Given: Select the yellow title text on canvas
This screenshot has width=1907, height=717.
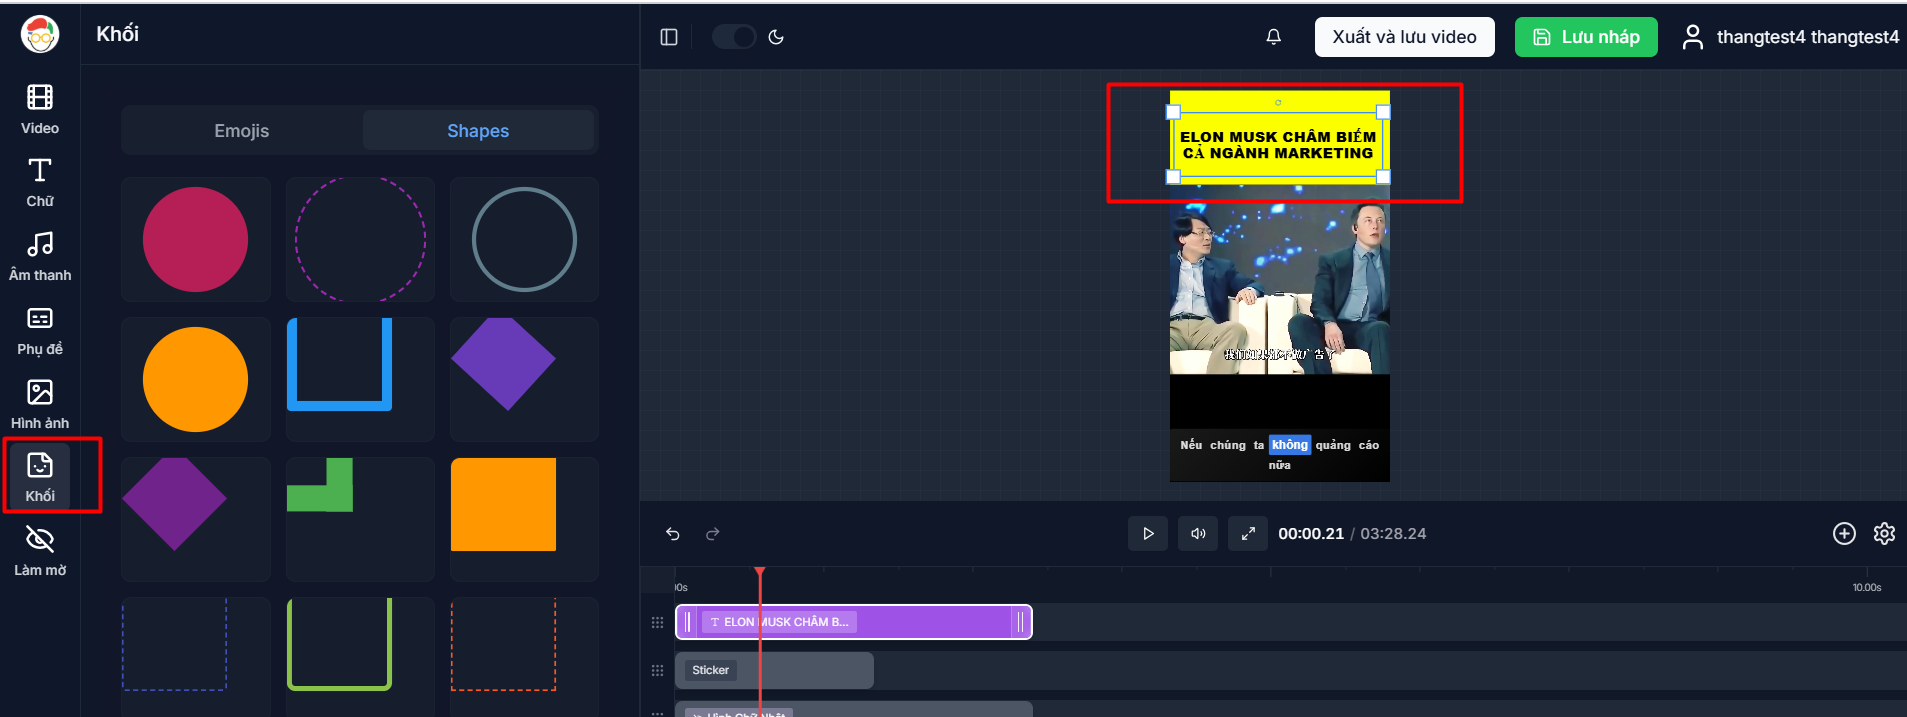Looking at the screenshot, I should tap(1278, 145).
